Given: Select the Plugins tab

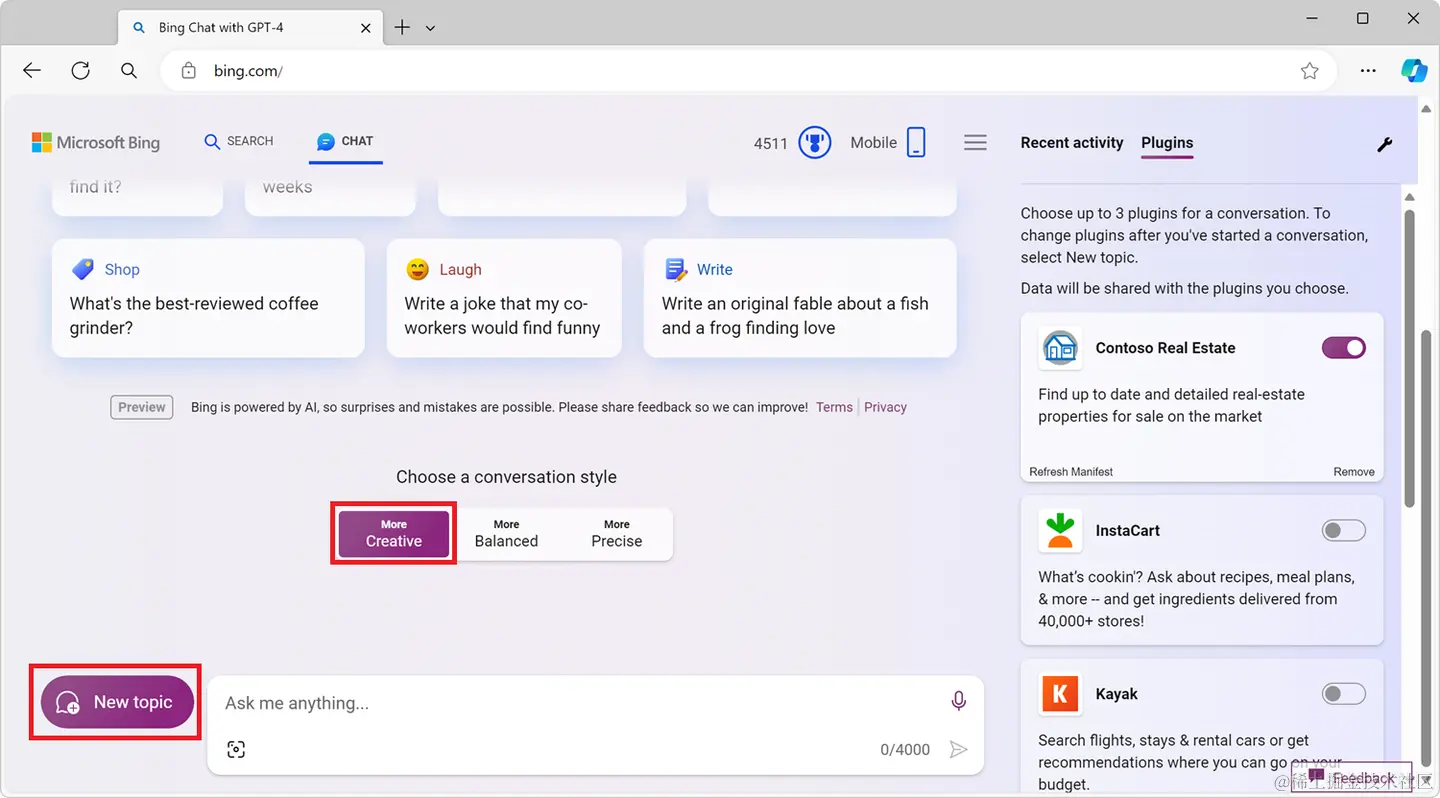Looking at the screenshot, I should click(1167, 143).
